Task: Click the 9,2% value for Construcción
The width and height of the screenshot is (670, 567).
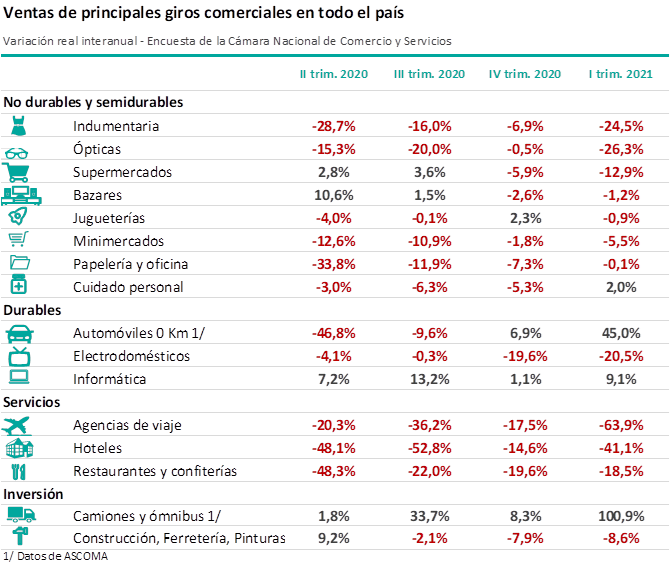Action: [x=334, y=538]
